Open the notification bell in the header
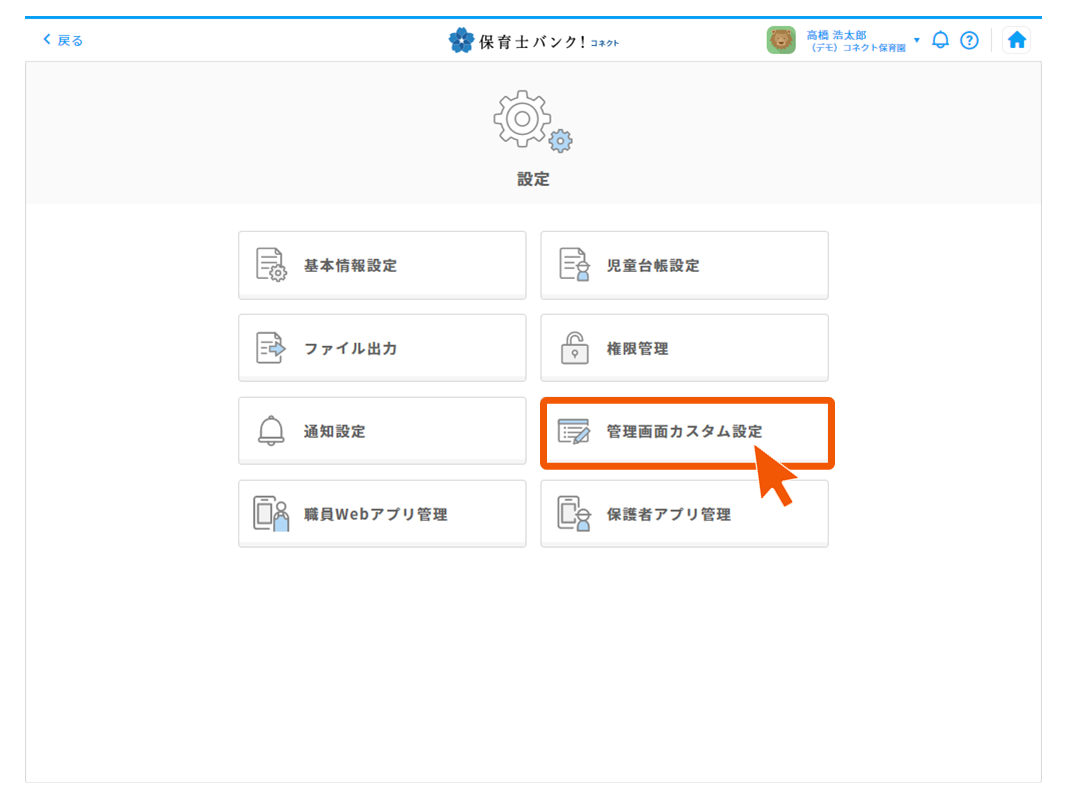Image resolution: width=1067 pixels, height=800 pixels. [940, 40]
